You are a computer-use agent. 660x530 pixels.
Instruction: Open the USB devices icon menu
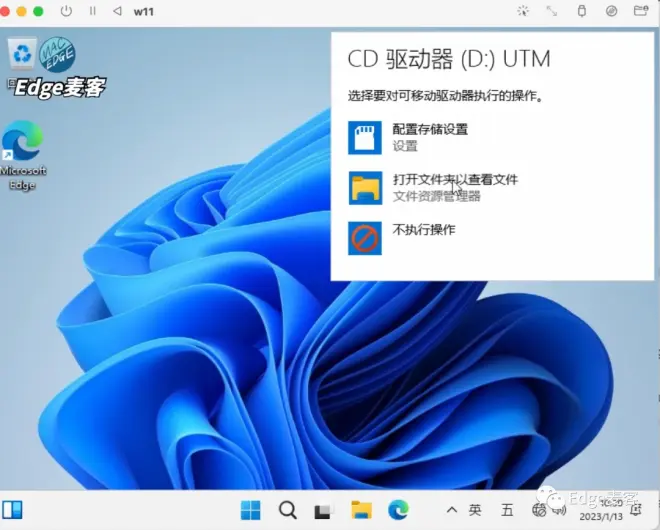click(582, 11)
